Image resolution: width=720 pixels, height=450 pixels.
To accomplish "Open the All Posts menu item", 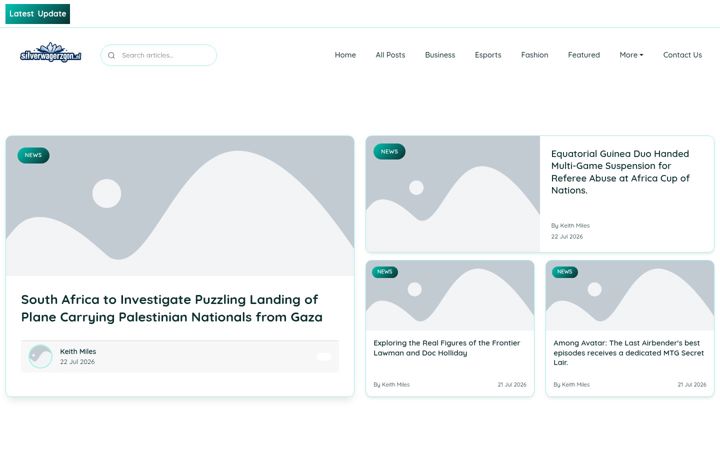I will click(390, 55).
